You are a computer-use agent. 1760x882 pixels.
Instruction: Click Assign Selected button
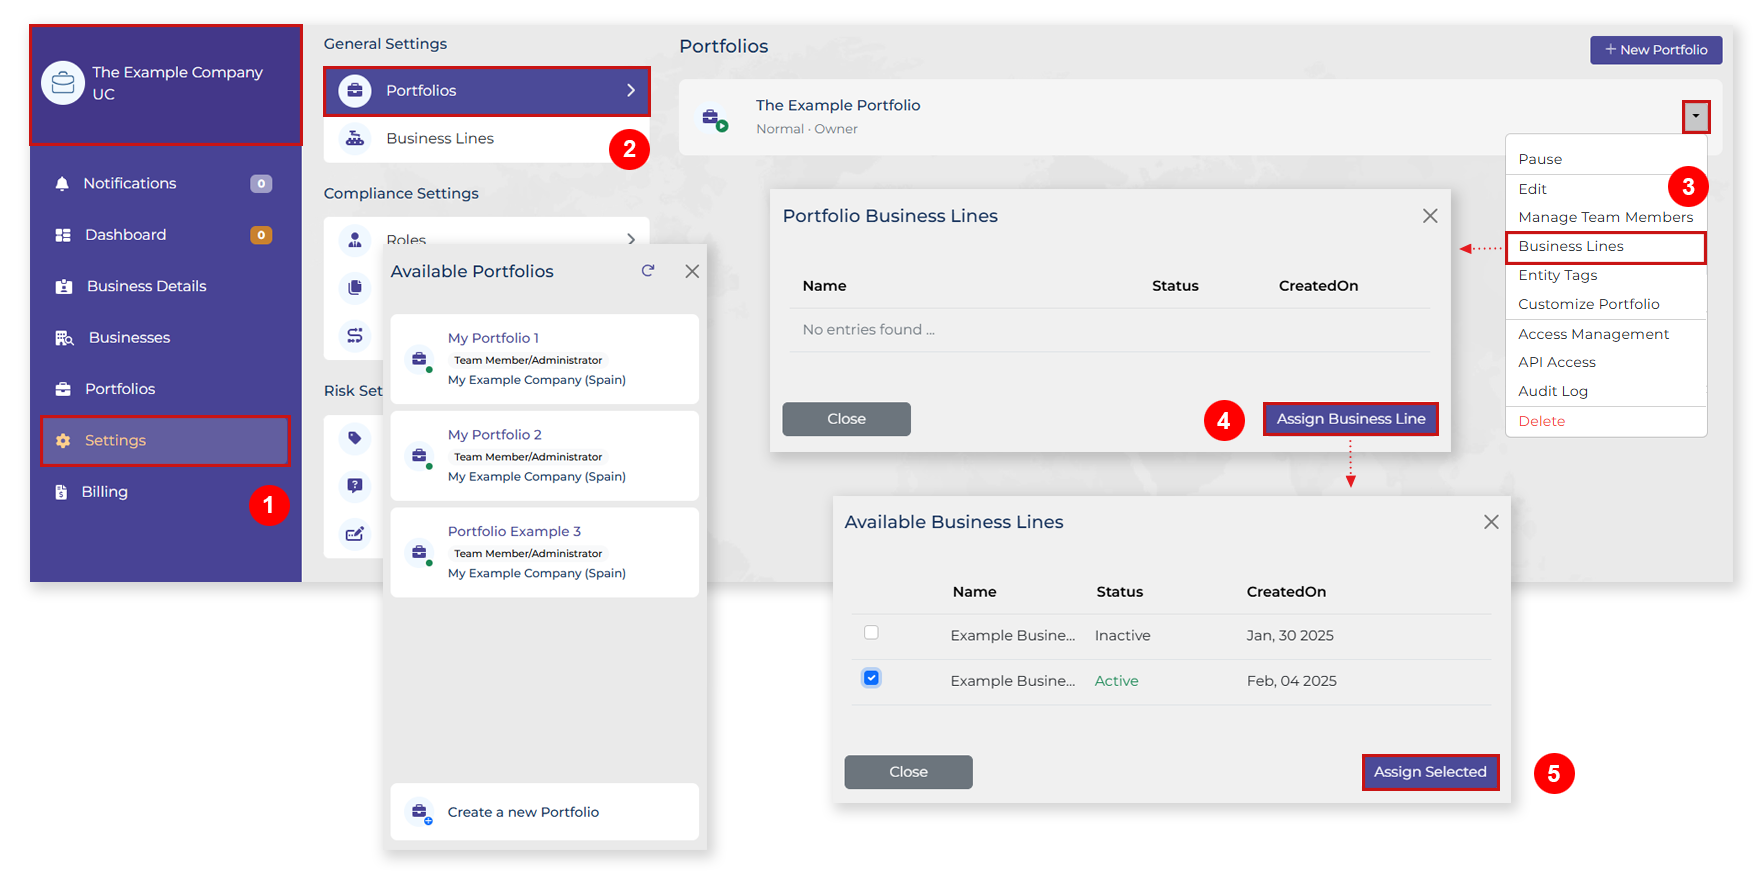(x=1430, y=772)
